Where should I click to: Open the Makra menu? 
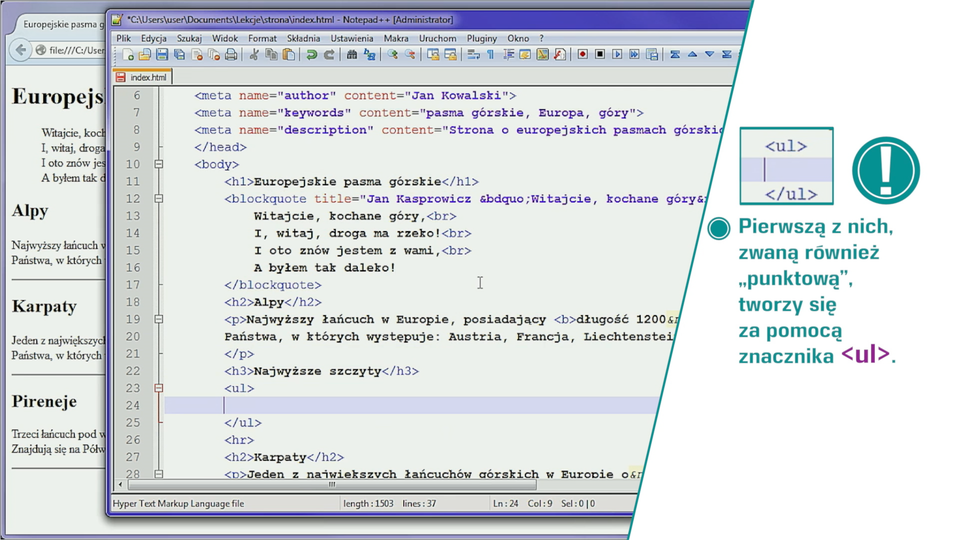396,38
